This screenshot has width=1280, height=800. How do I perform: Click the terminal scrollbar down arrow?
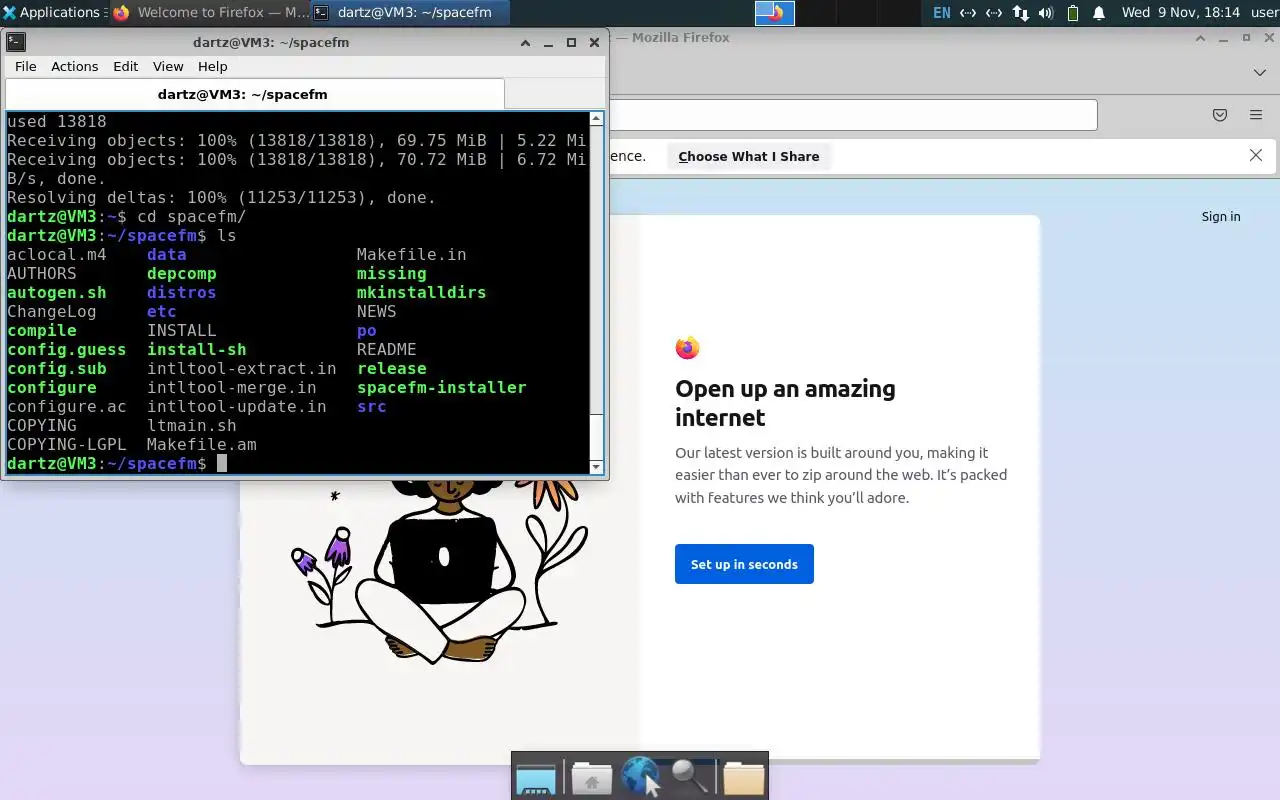pyautogui.click(x=597, y=467)
